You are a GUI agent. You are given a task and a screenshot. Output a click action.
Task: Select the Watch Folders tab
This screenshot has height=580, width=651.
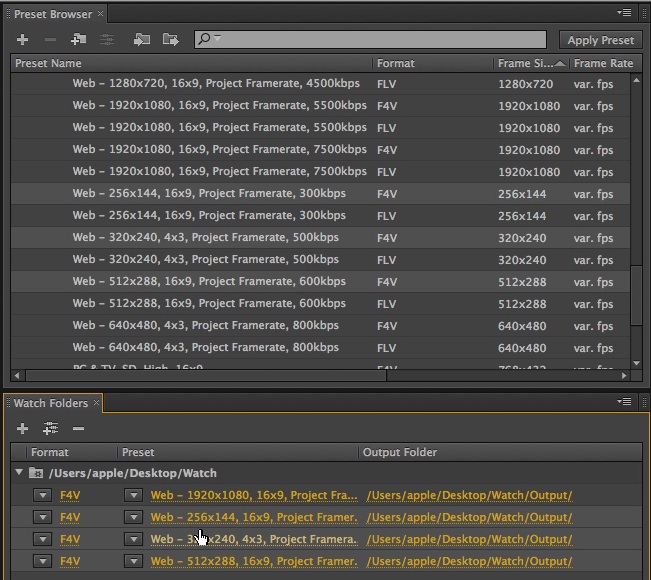(51, 403)
